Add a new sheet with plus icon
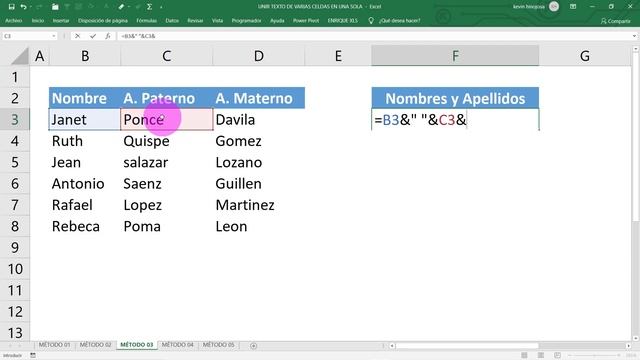This screenshot has height=360, width=640. tap(253, 346)
